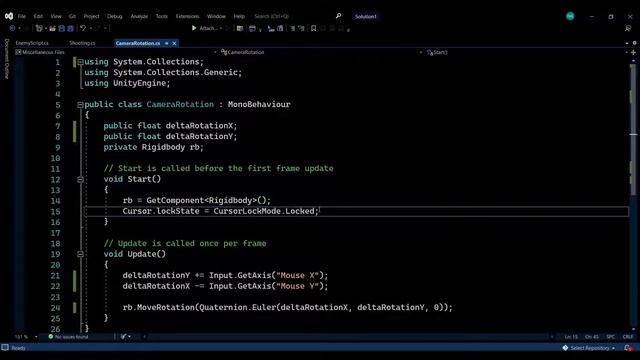
Task: Open the File menu
Action: [22, 16]
